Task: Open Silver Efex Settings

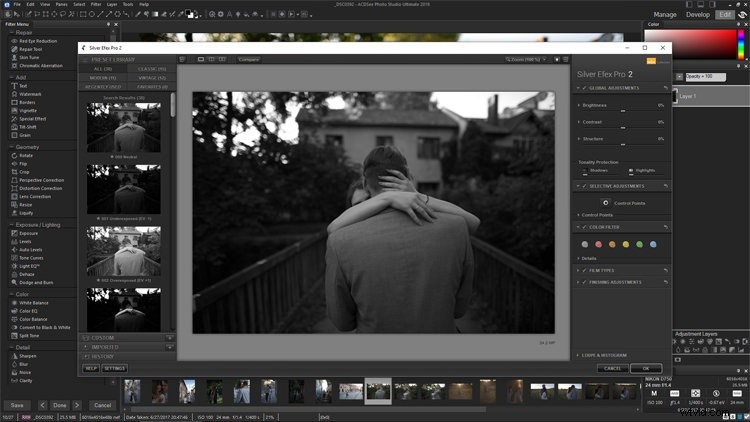Action: [x=114, y=368]
